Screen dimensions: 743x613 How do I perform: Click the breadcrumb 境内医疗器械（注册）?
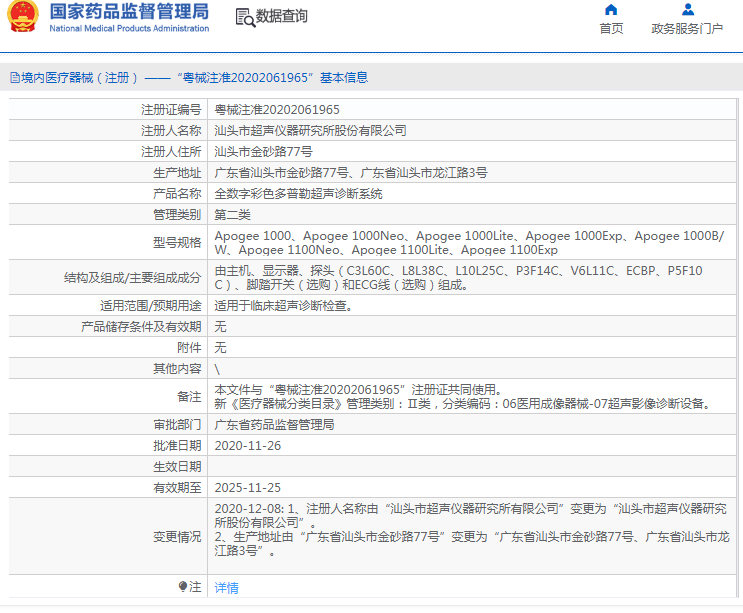point(79,77)
